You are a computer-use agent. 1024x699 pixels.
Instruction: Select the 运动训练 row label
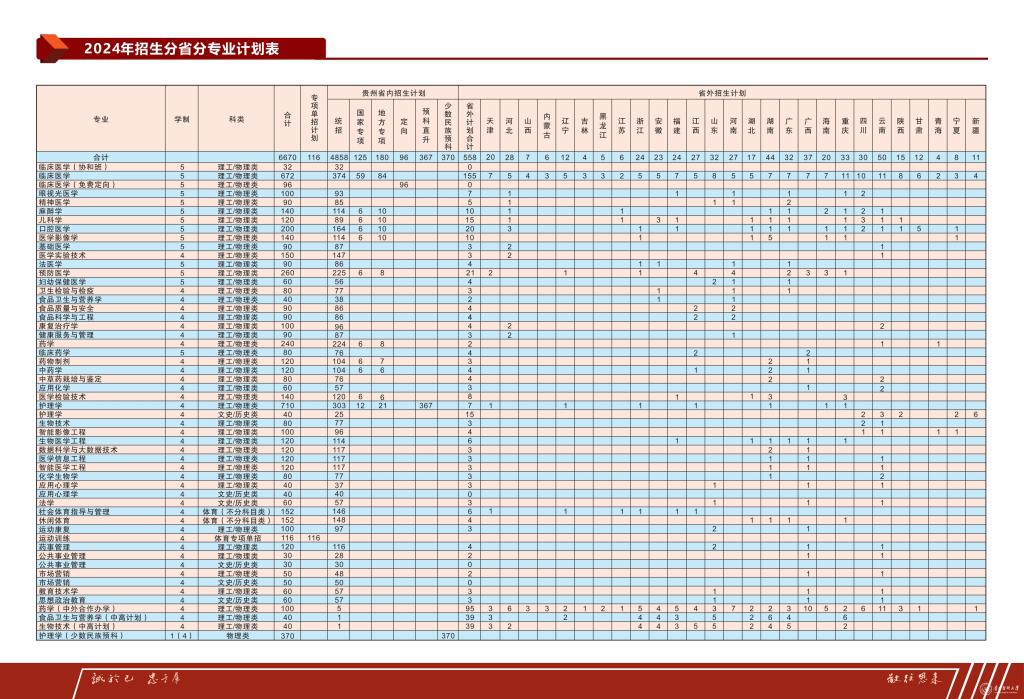tap(54, 538)
